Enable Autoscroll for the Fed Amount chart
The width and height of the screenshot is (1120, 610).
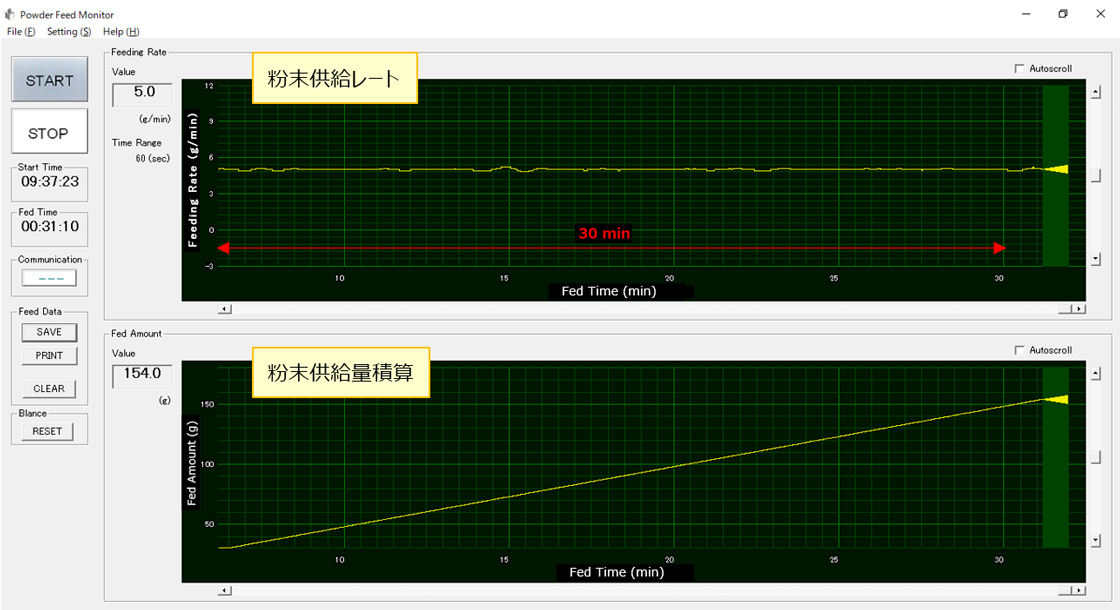pos(1019,350)
